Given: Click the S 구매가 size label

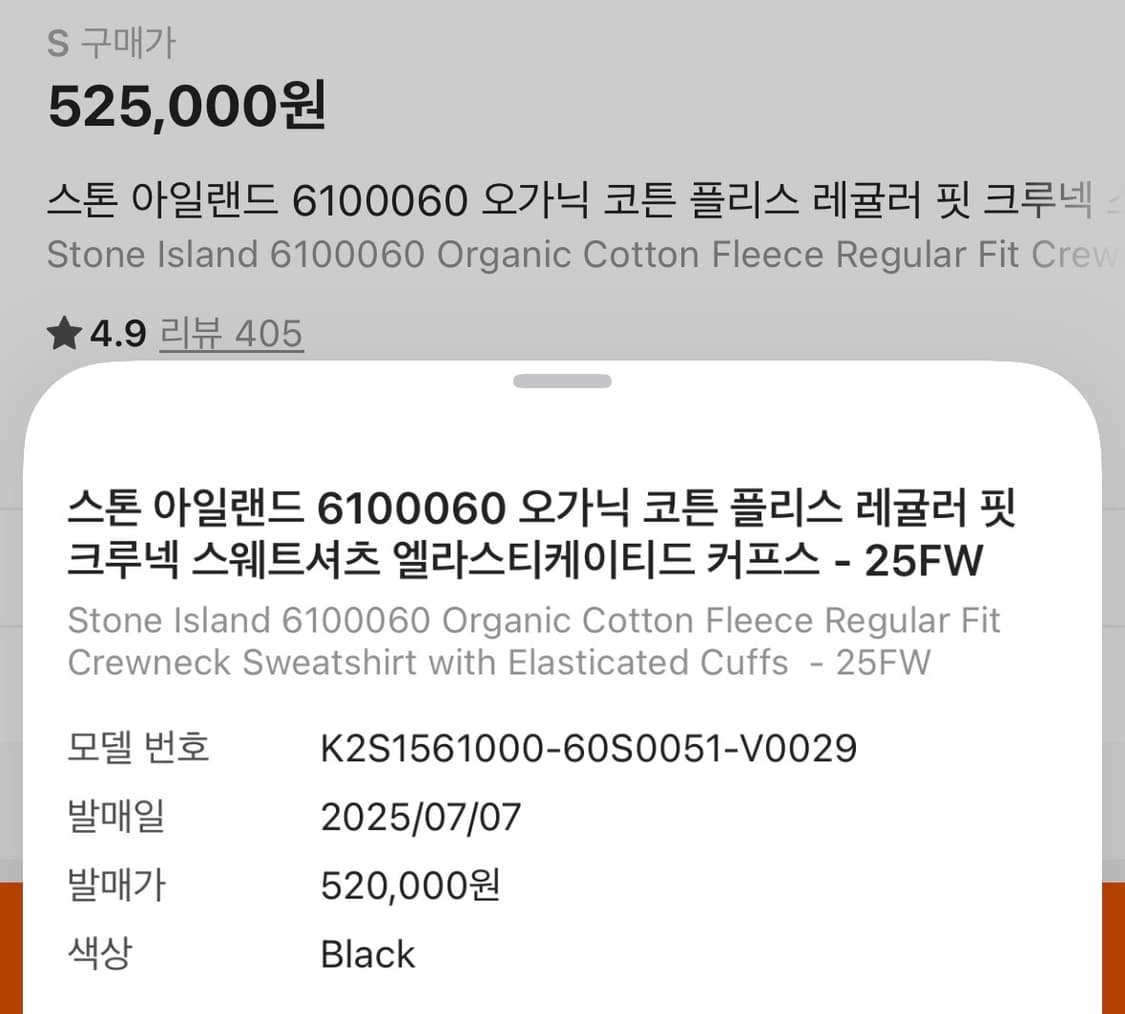Looking at the screenshot, I should click(111, 43).
